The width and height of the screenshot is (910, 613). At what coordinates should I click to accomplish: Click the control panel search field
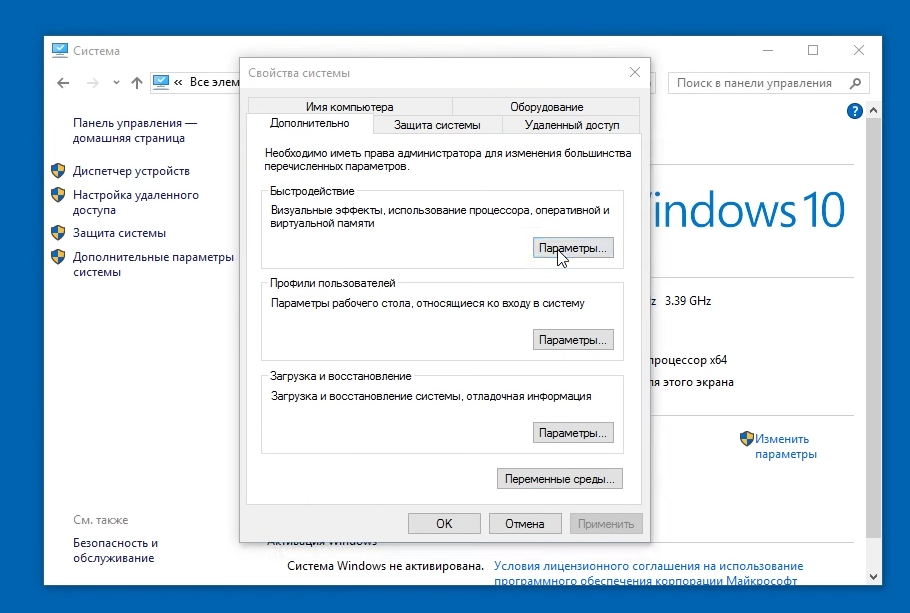755,83
